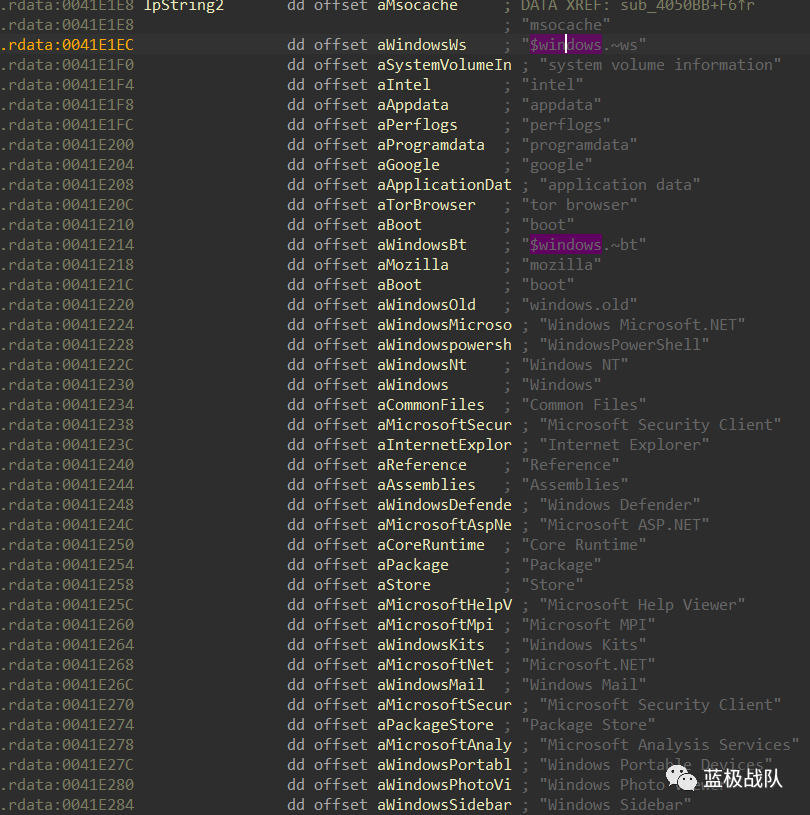Jump to the aSystemVolumeIn offset
Screen dimensions: 810x815
point(444,65)
